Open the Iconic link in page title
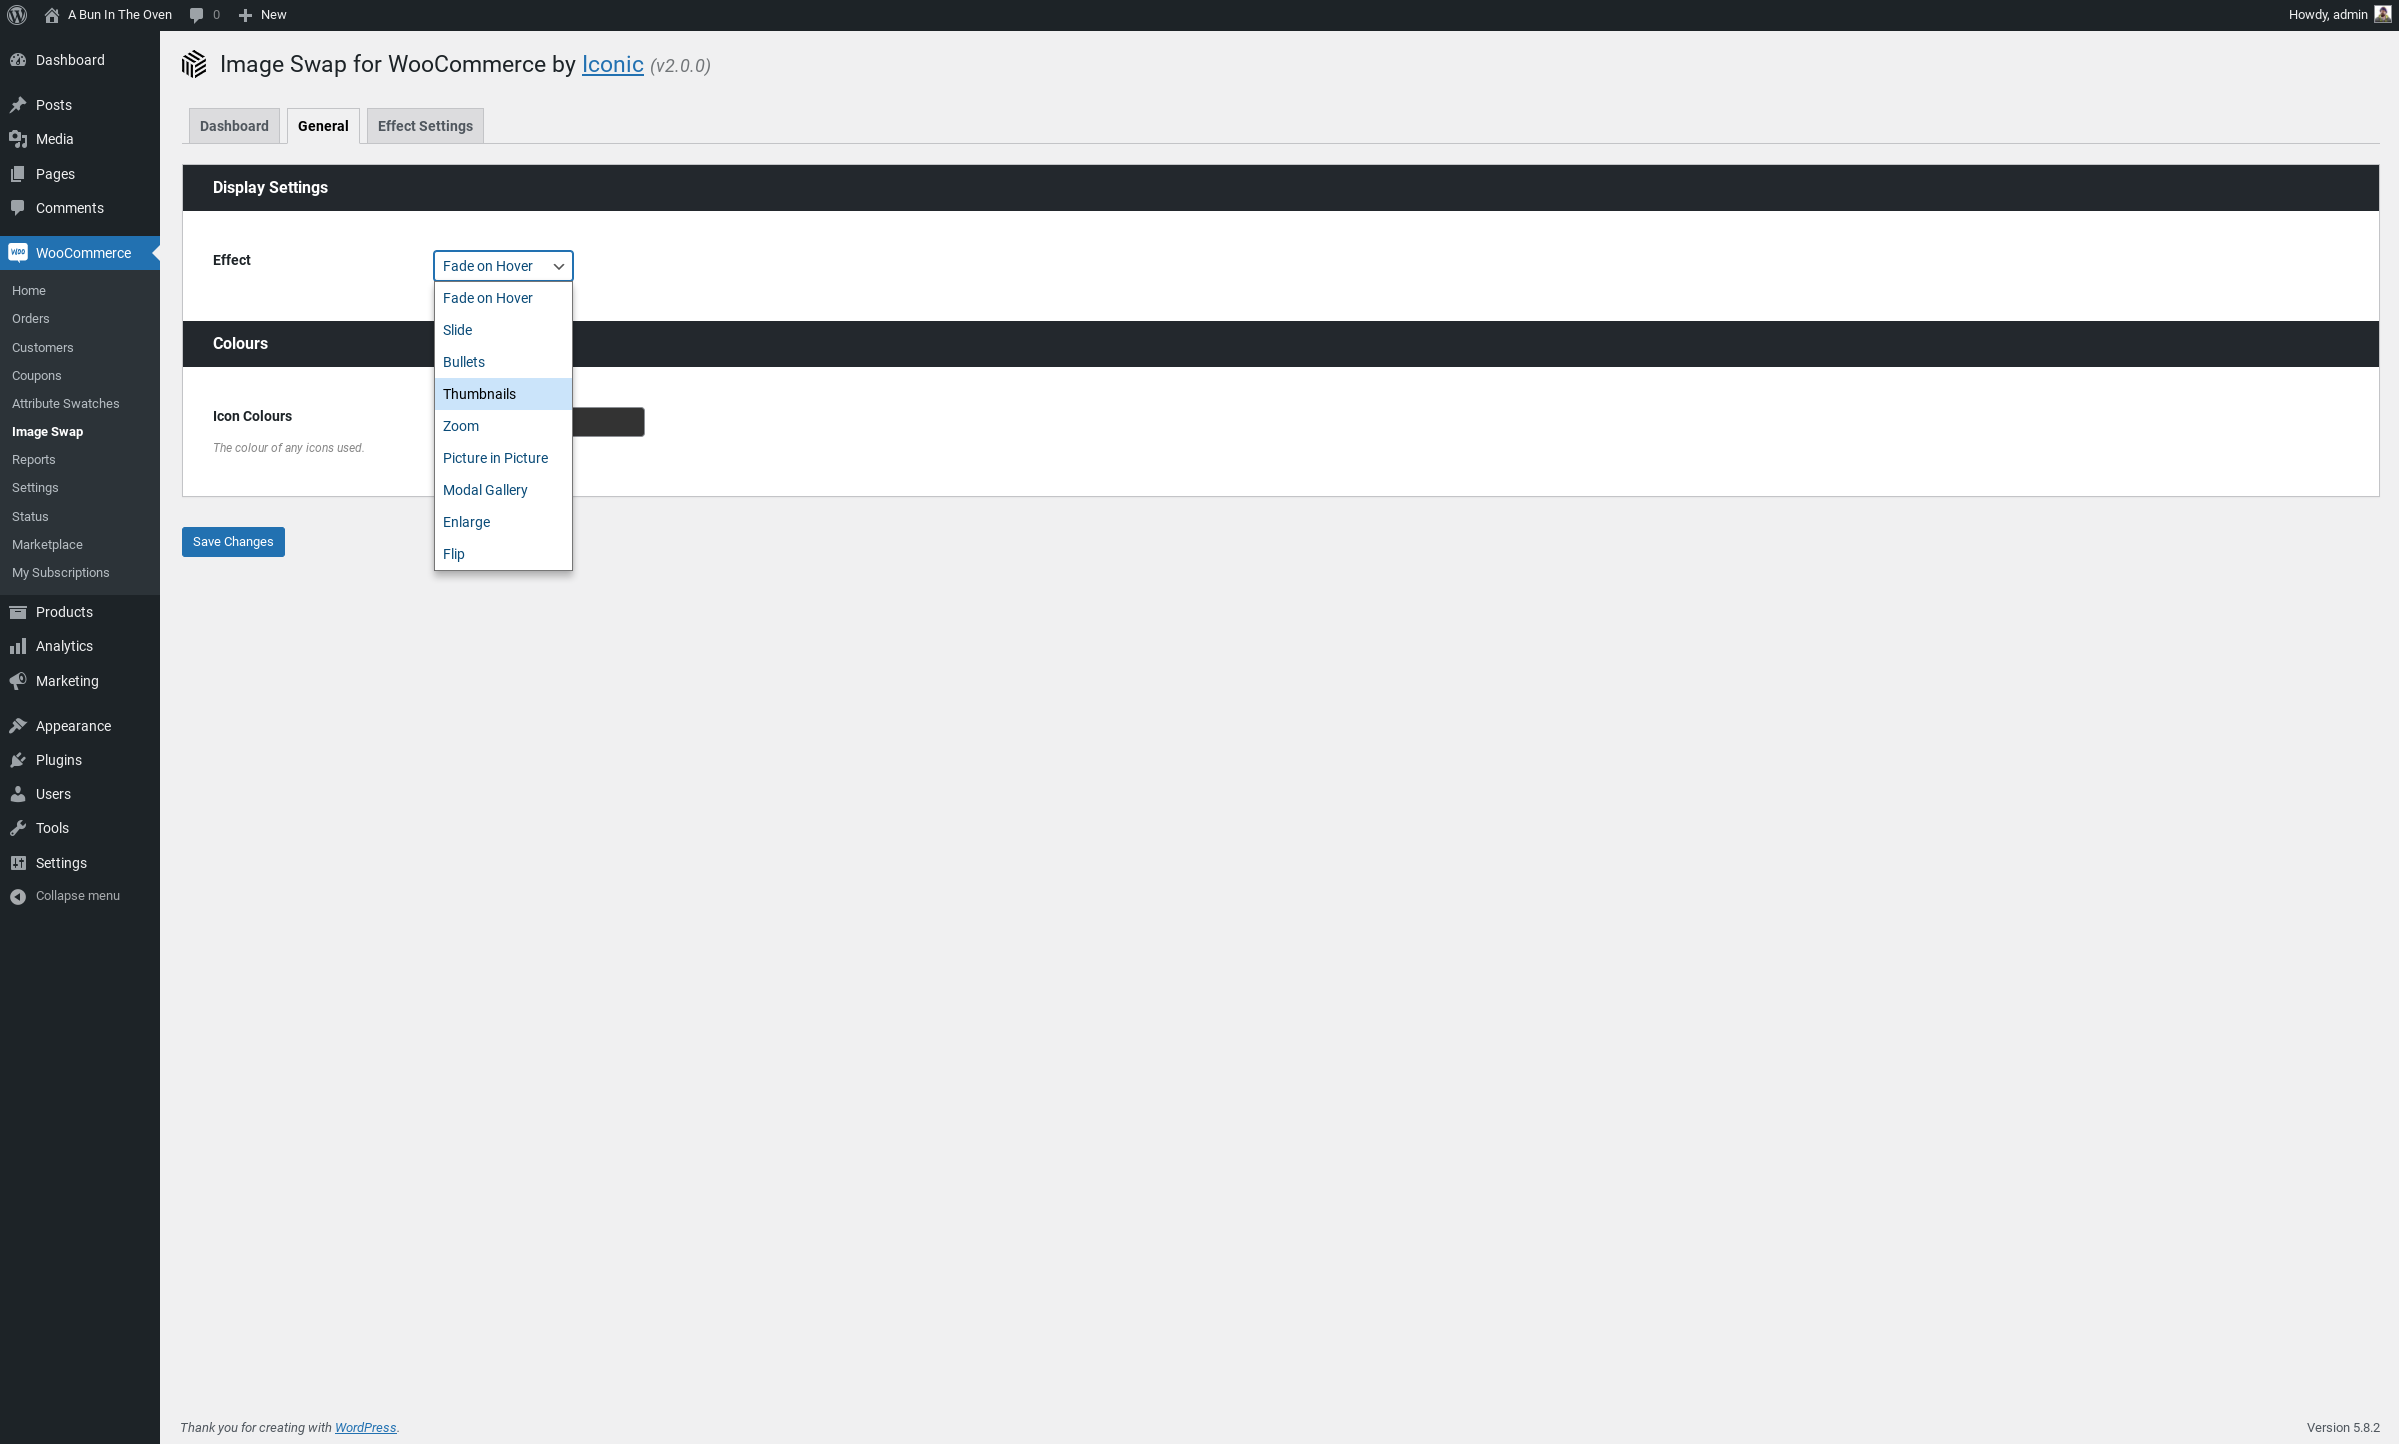Viewport: 2399px width, 1444px height. point(612,65)
